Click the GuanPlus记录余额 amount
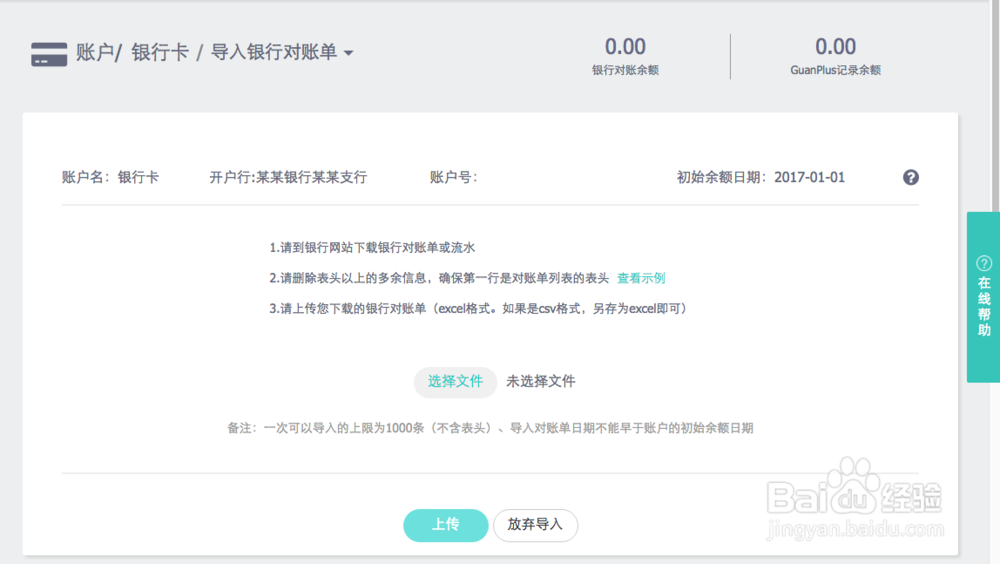The image size is (1000, 564). click(x=835, y=47)
